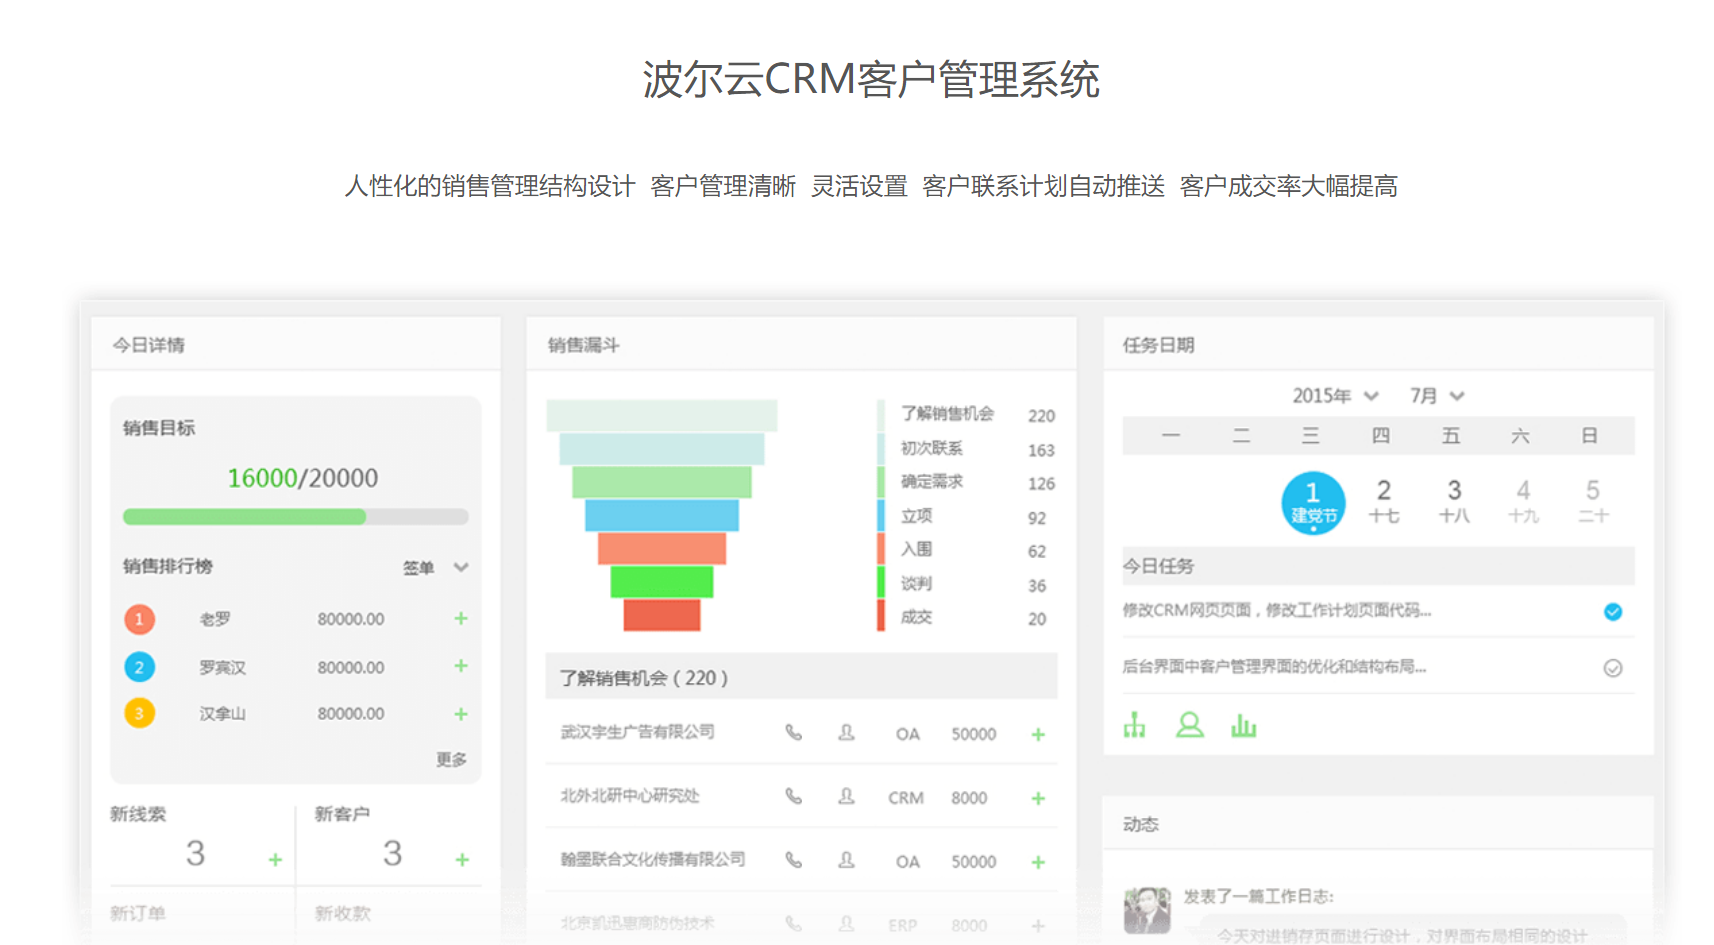Open the org chart icon under today's tasks

point(1134,725)
